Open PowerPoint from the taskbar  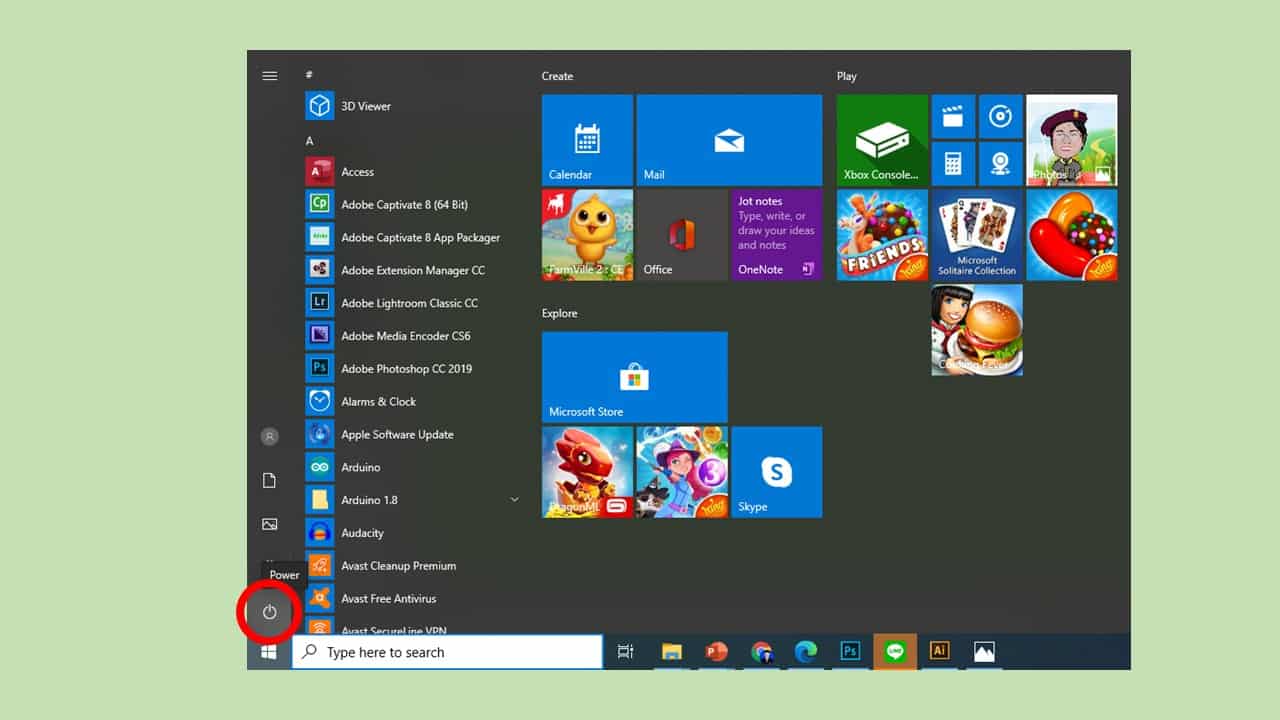[x=716, y=652]
